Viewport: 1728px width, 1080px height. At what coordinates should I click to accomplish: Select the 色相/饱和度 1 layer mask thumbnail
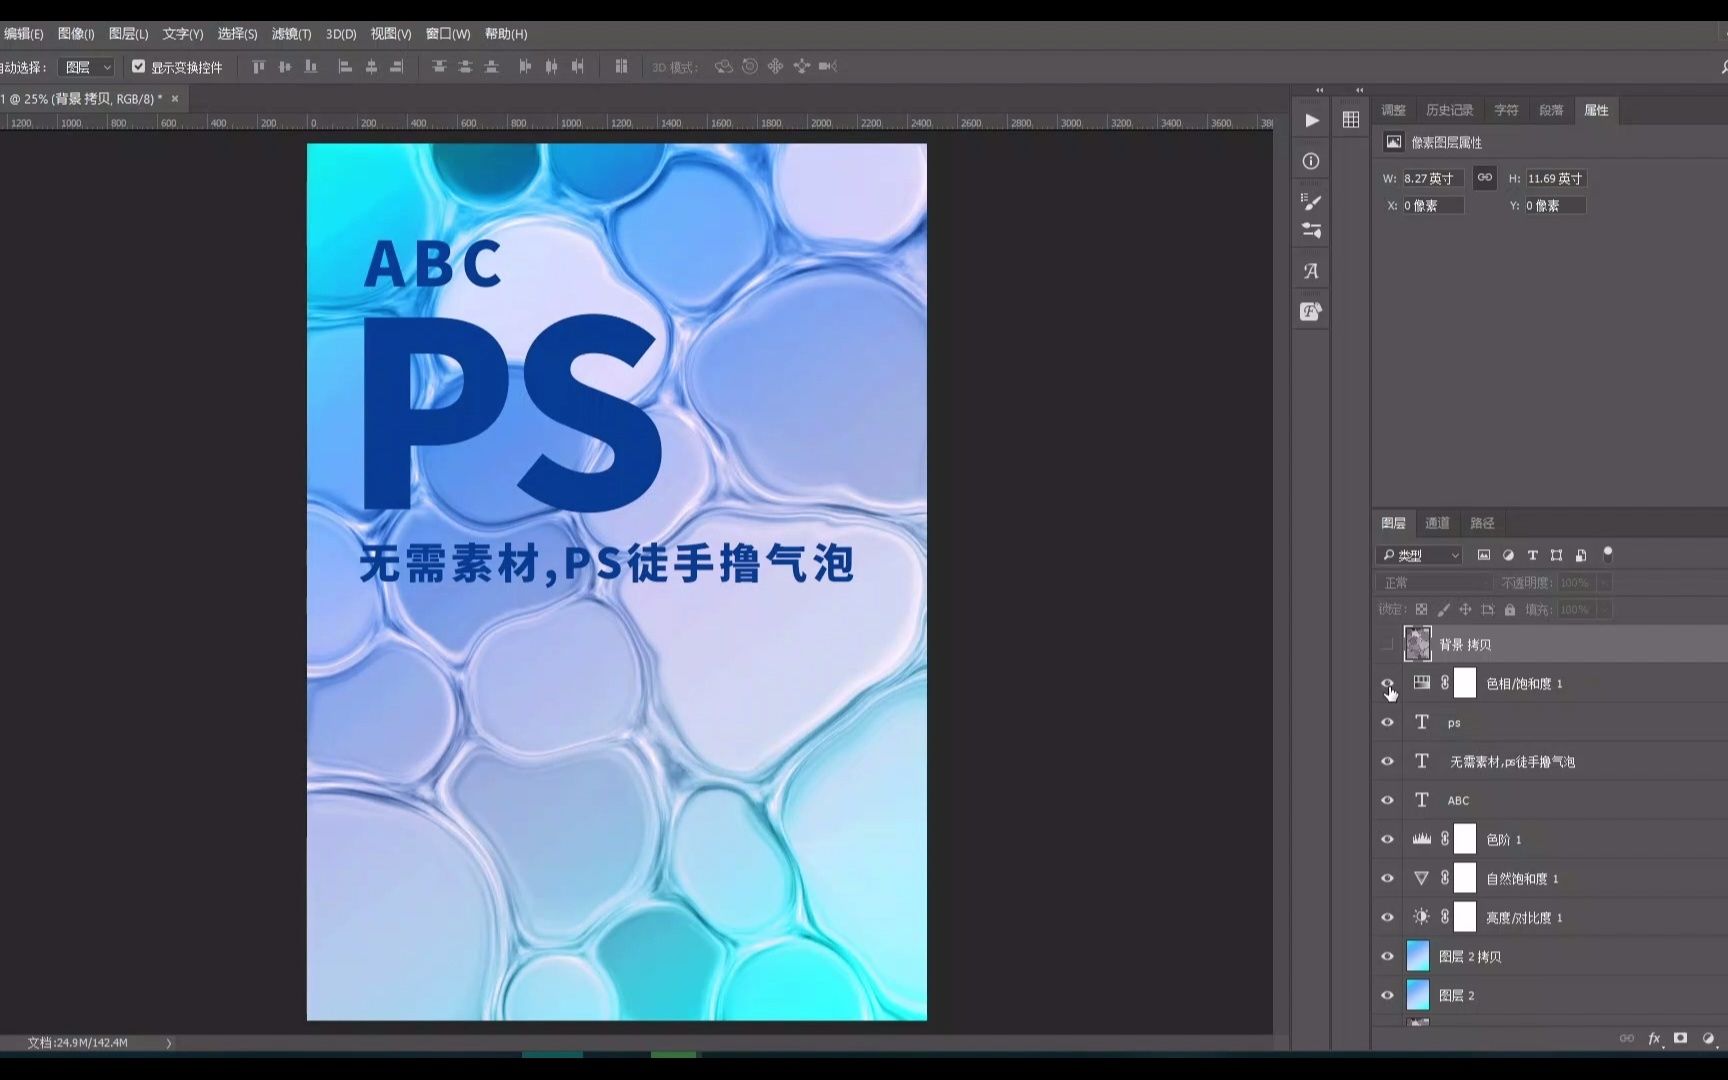click(1465, 684)
